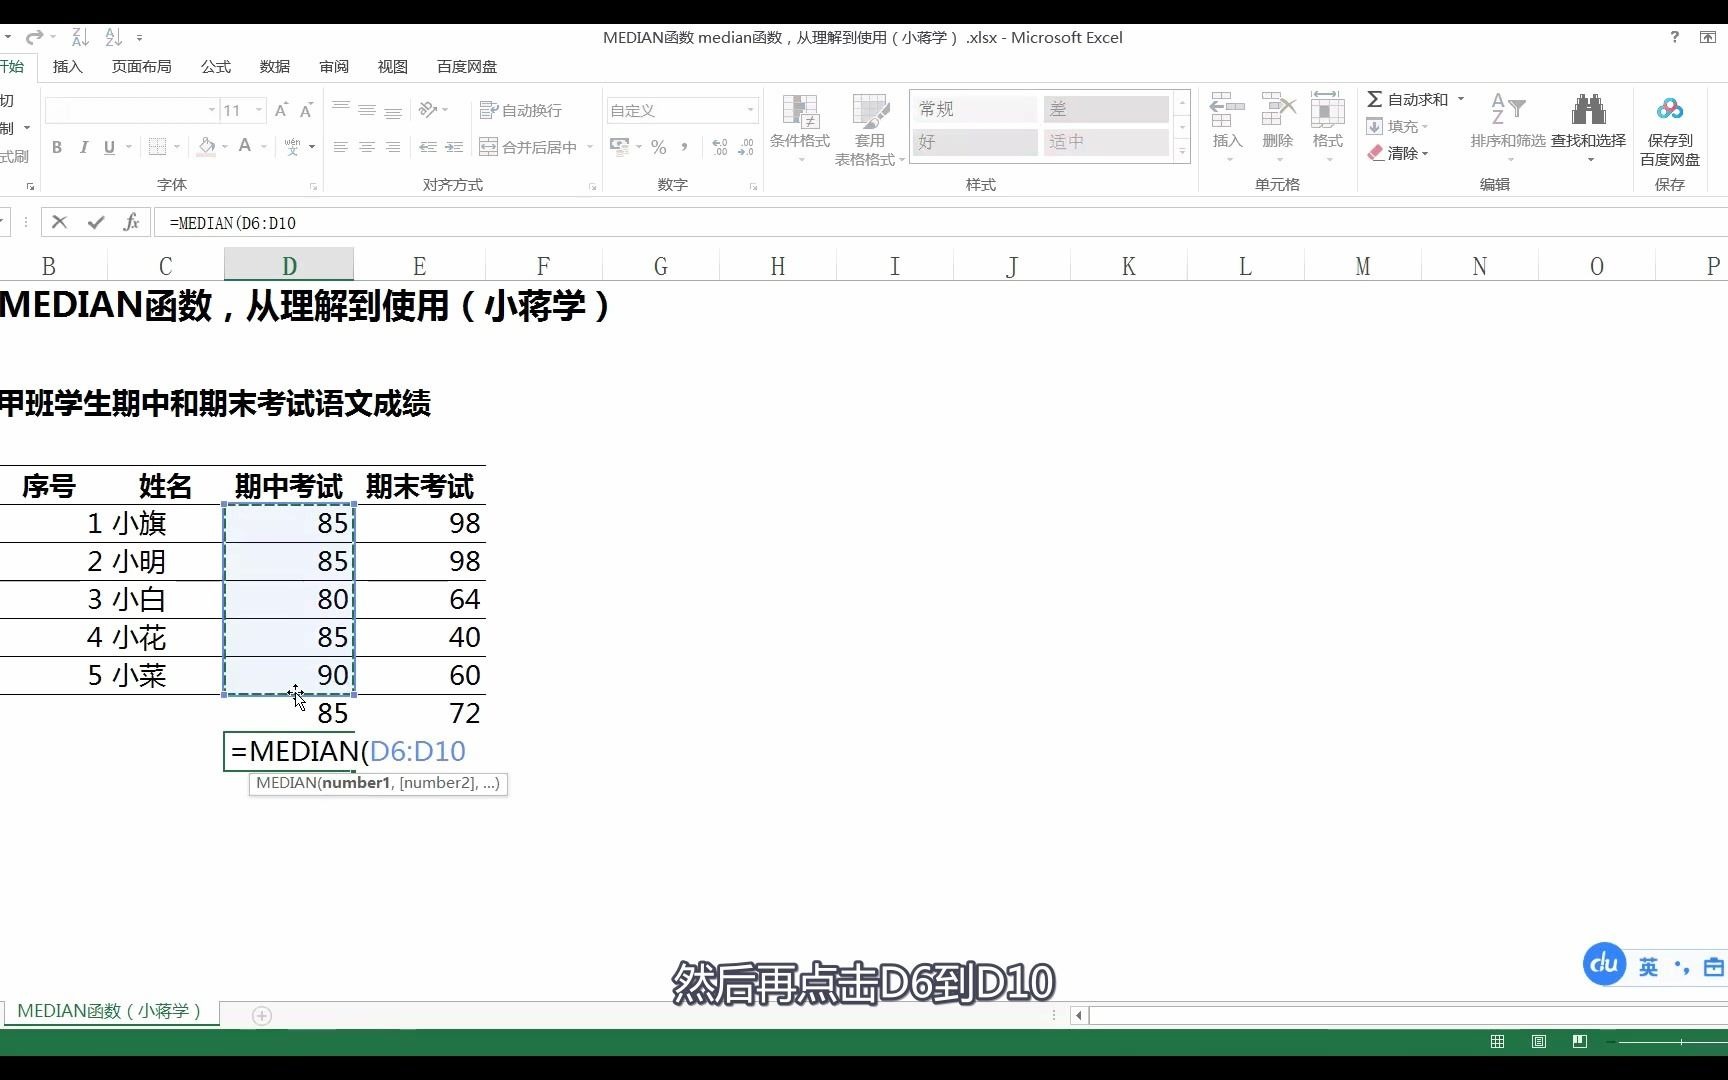
Task: Save to Baidu Netdisk (保存到百度网盘)
Action: (1670, 130)
